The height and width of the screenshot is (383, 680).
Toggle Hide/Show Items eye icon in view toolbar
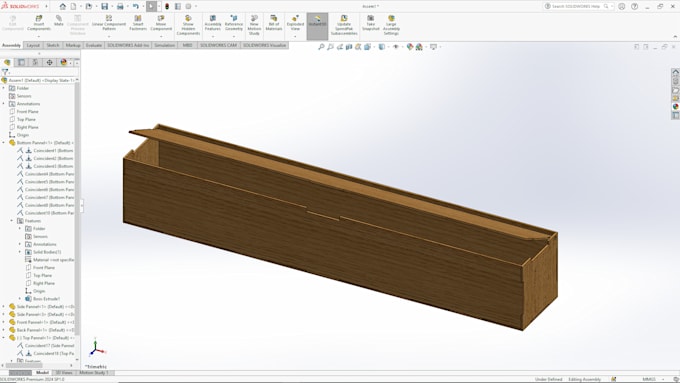[x=396, y=47]
